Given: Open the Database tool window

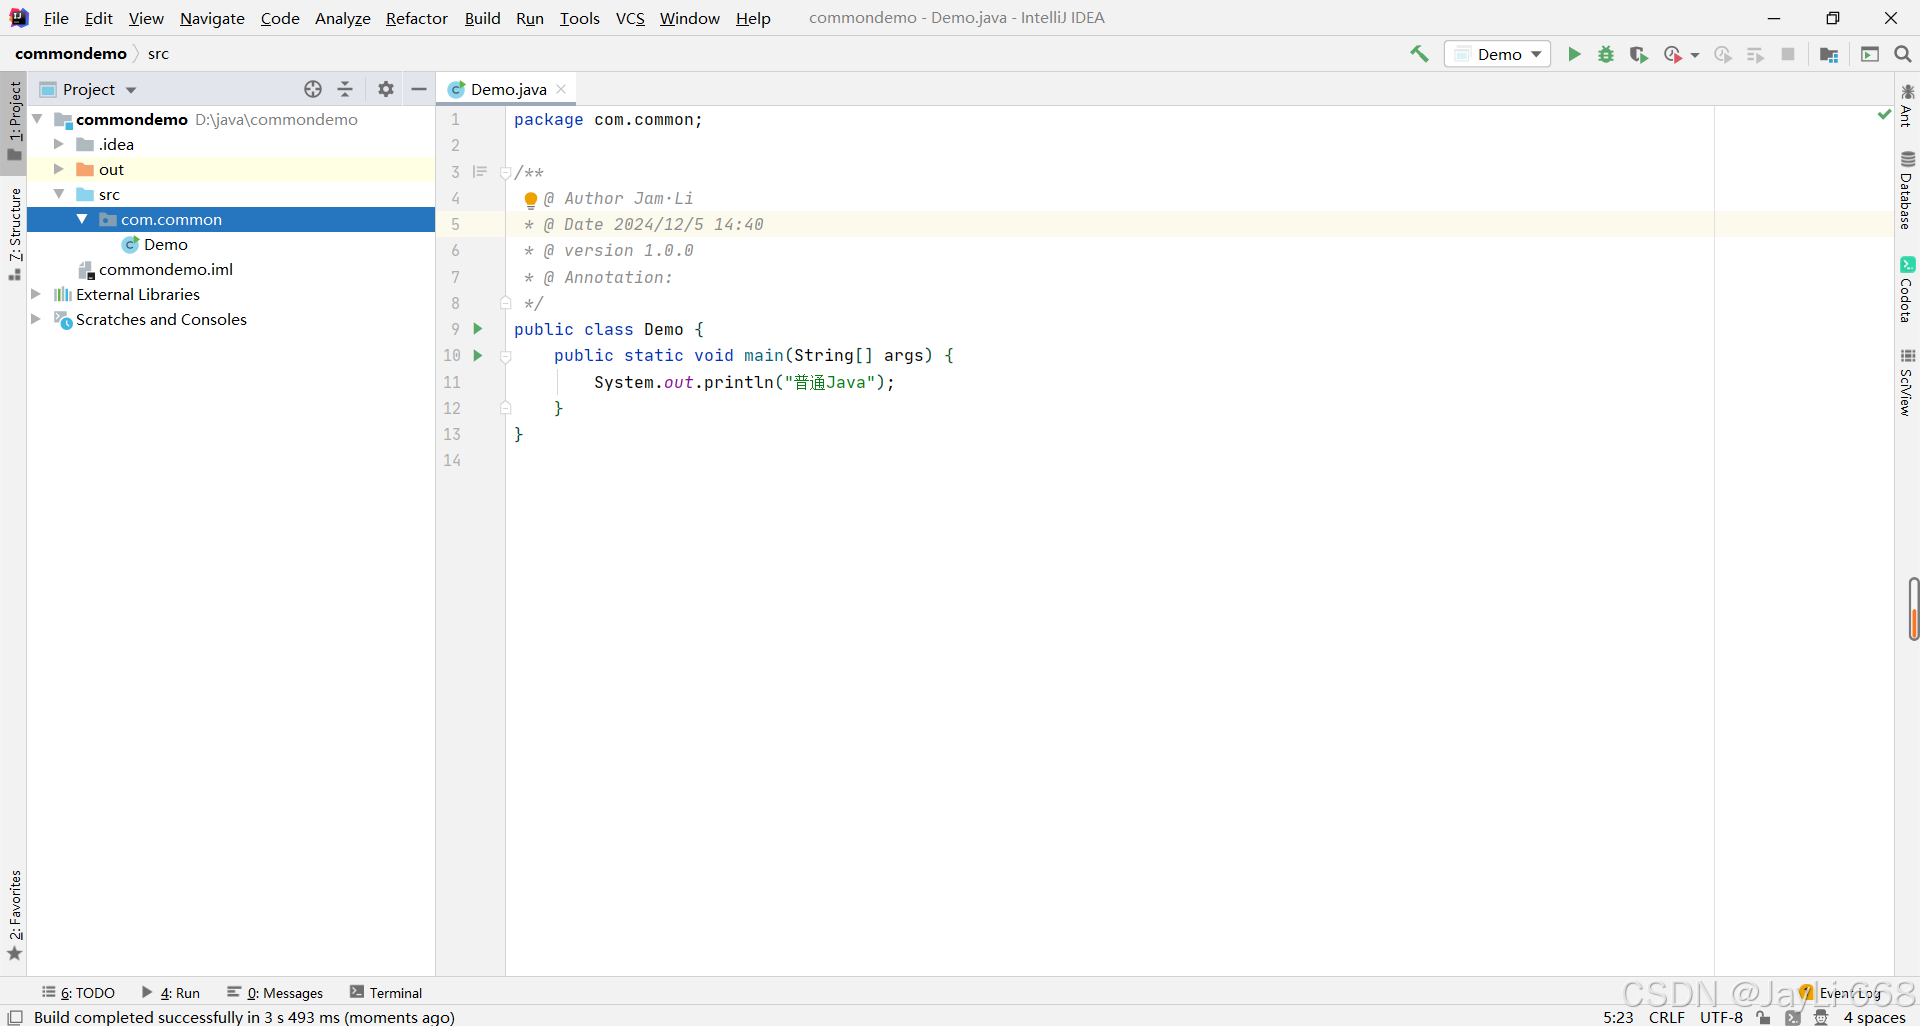Looking at the screenshot, I should tap(1907, 190).
